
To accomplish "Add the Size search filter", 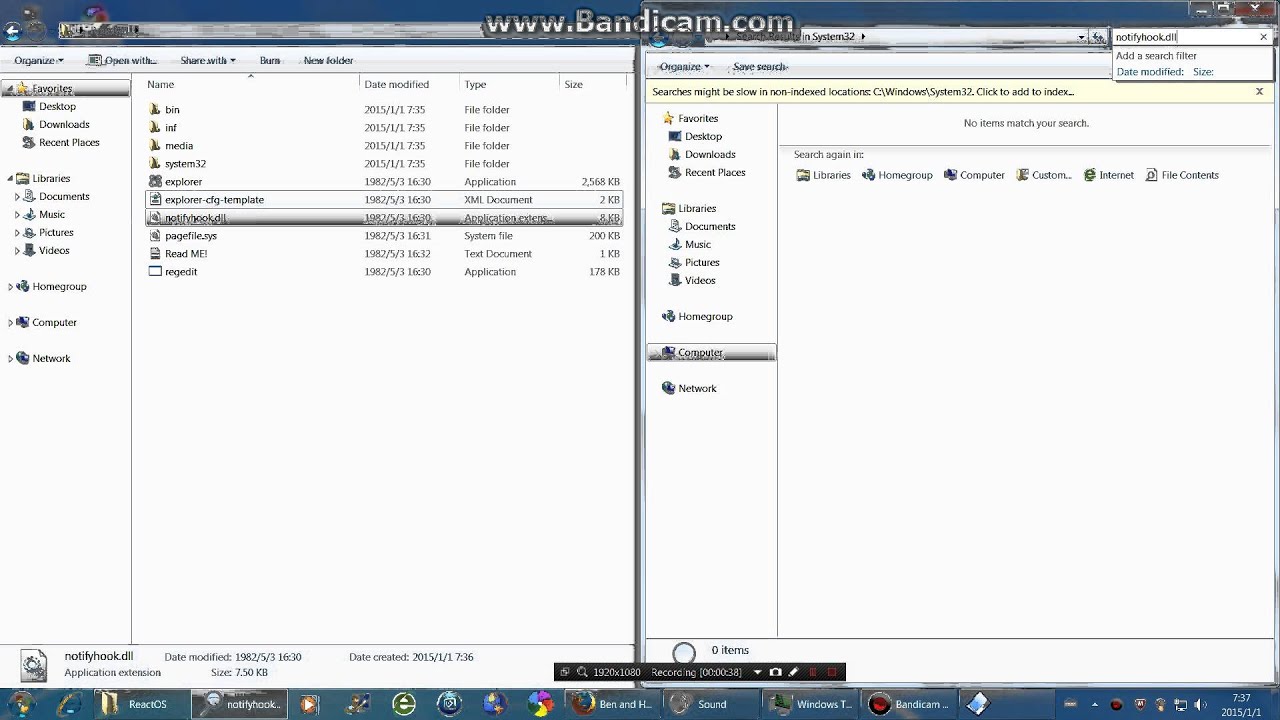I will [x=1203, y=72].
